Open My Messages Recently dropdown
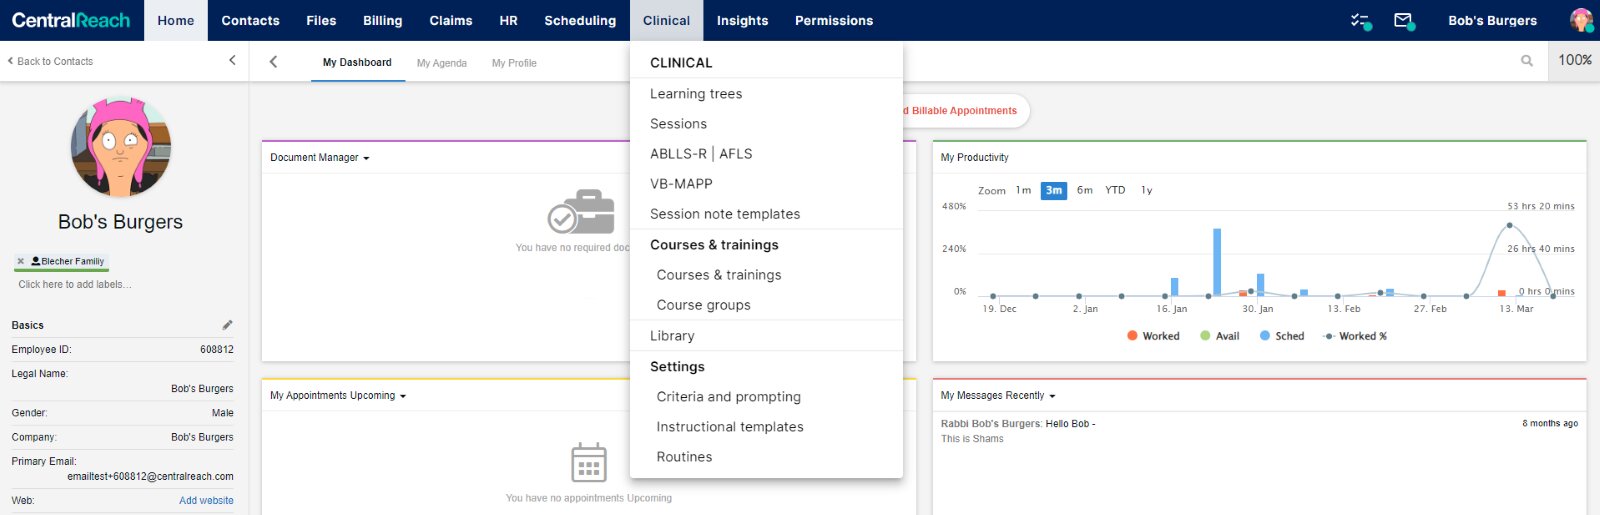 tap(998, 396)
